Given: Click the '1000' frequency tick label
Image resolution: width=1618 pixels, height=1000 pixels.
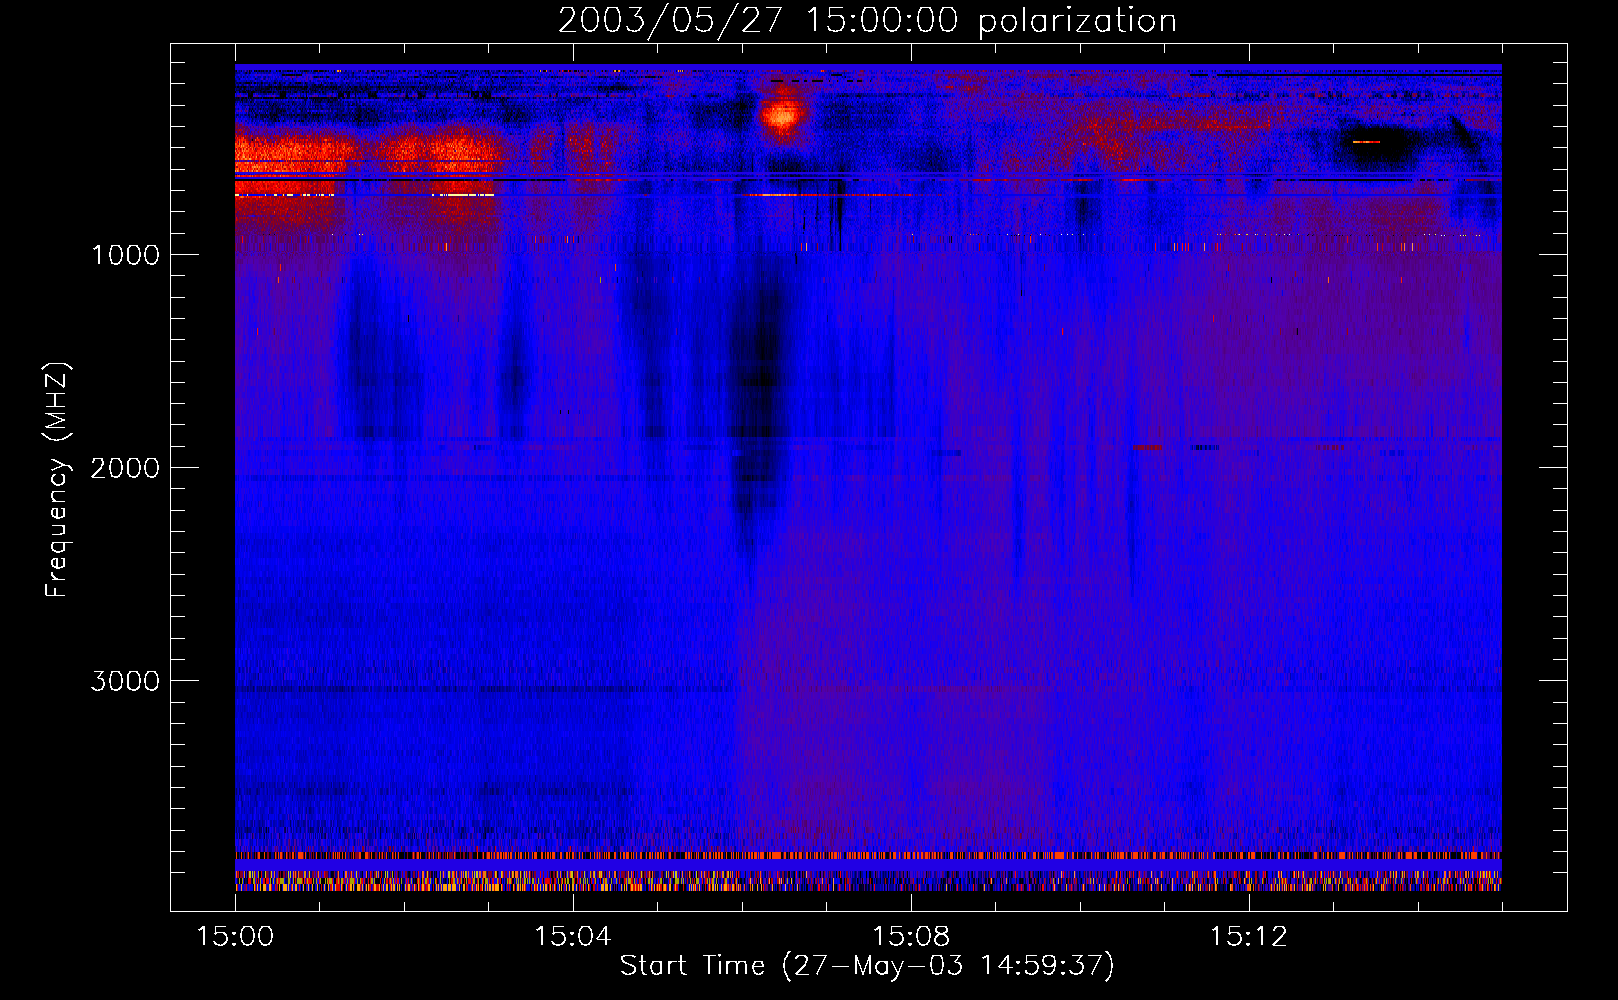Looking at the screenshot, I should click(125, 255).
